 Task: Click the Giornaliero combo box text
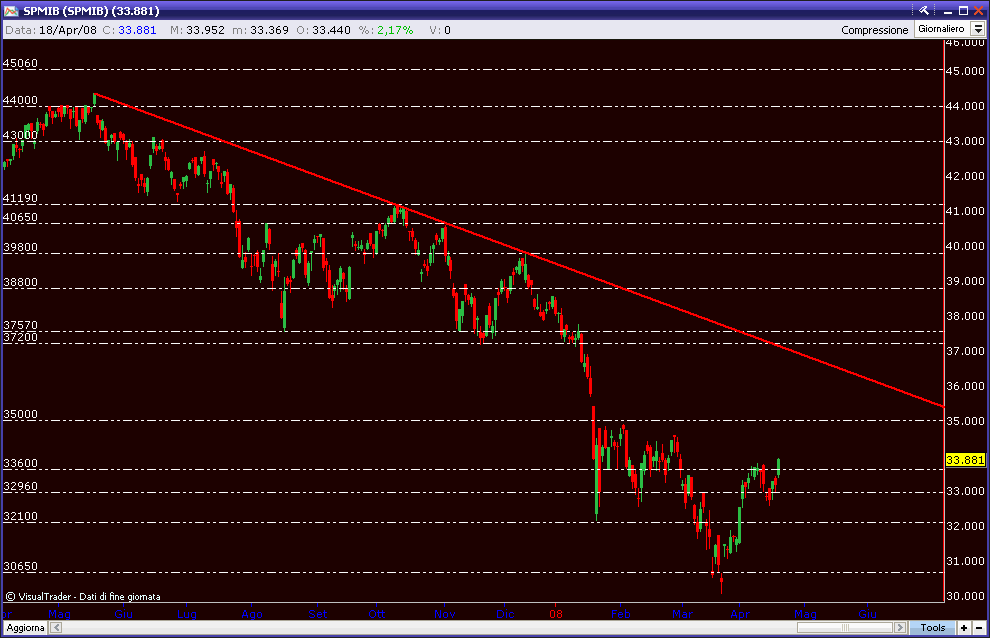[x=941, y=30]
